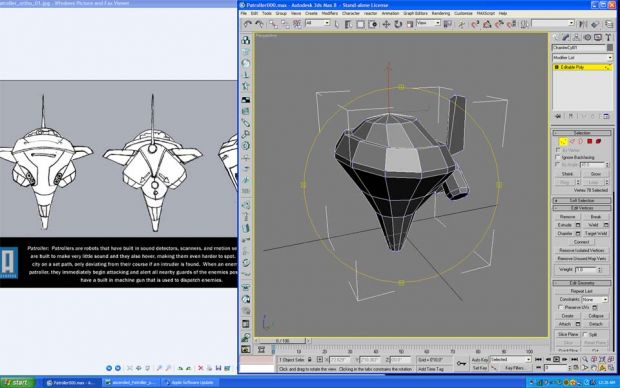Click the Zoom magnifier viewport control

pyautogui.click(x=585, y=360)
